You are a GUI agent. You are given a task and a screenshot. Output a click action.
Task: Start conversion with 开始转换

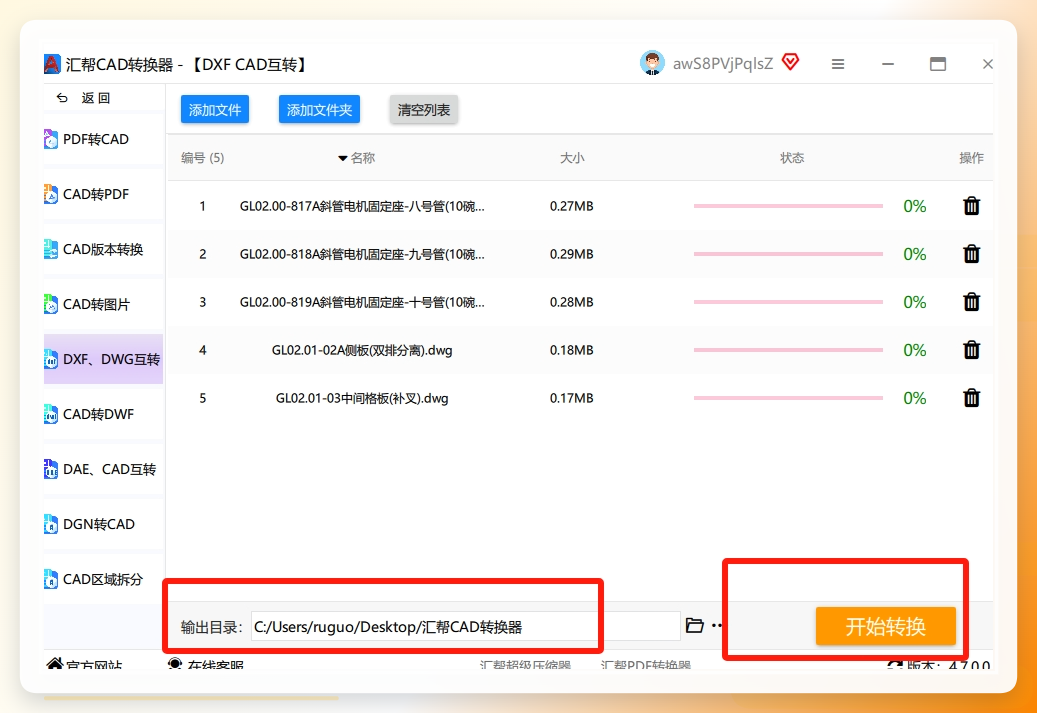tap(886, 626)
